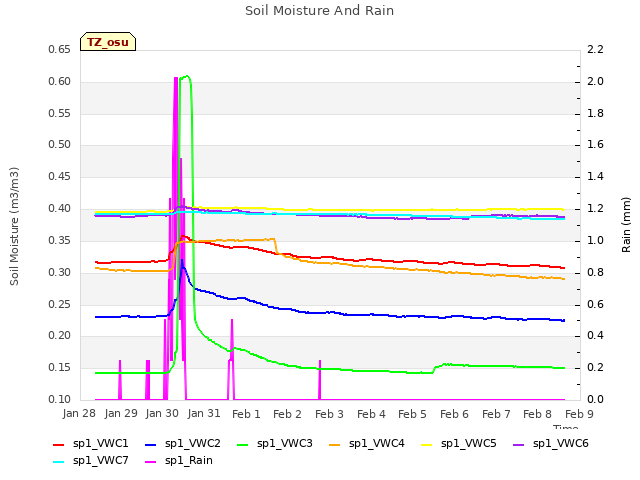Click the Feb 8 x-axis tick label
The image size is (640, 480).
click(x=538, y=414)
